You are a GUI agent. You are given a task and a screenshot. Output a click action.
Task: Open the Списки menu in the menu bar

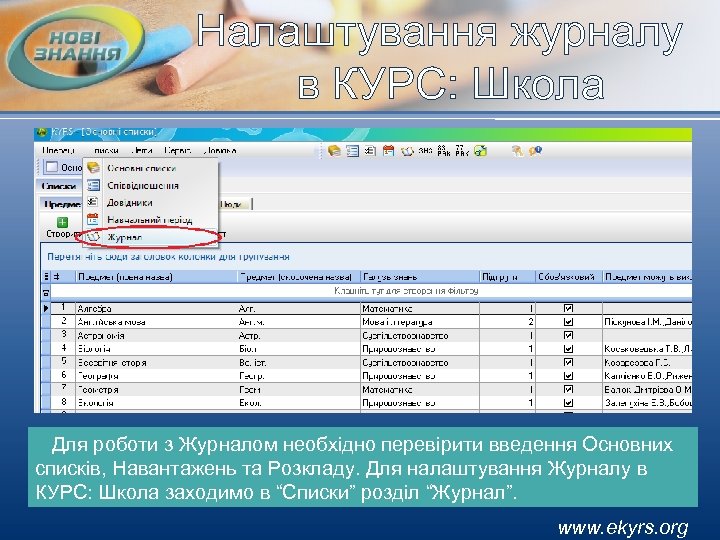tap(106, 151)
